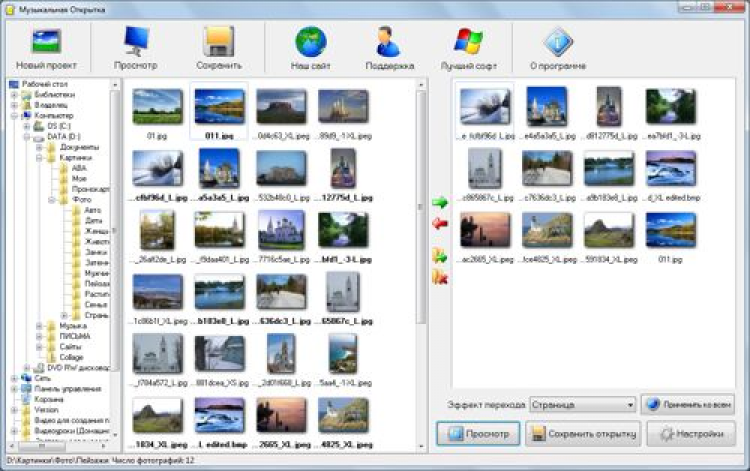Click the Корзина recycle bin icon
The width and height of the screenshot is (750, 471).
[27, 399]
